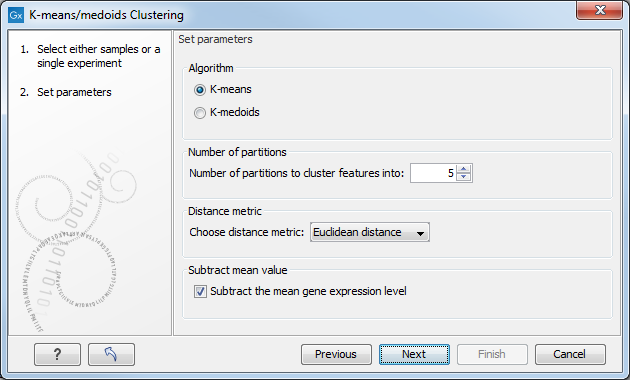Click the Gx application icon in title bar
Image resolution: width=630 pixels, height=380 pixels.
point(16,15)
